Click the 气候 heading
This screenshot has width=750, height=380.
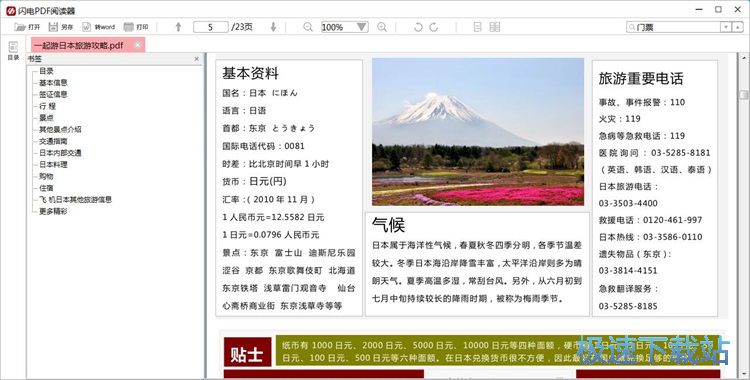[388, 224]
